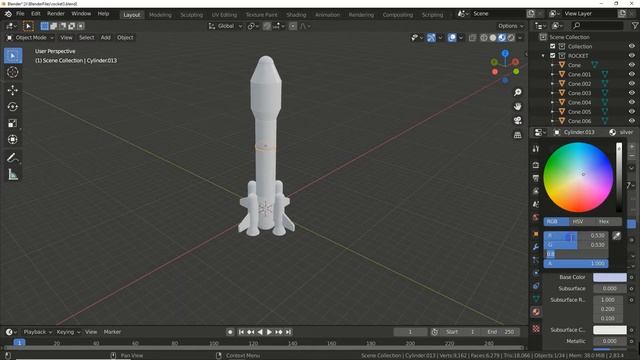The image size is (640, 360).
Task: Open the Playback dropdown in timeline
Action: click(x=37, y=332)
